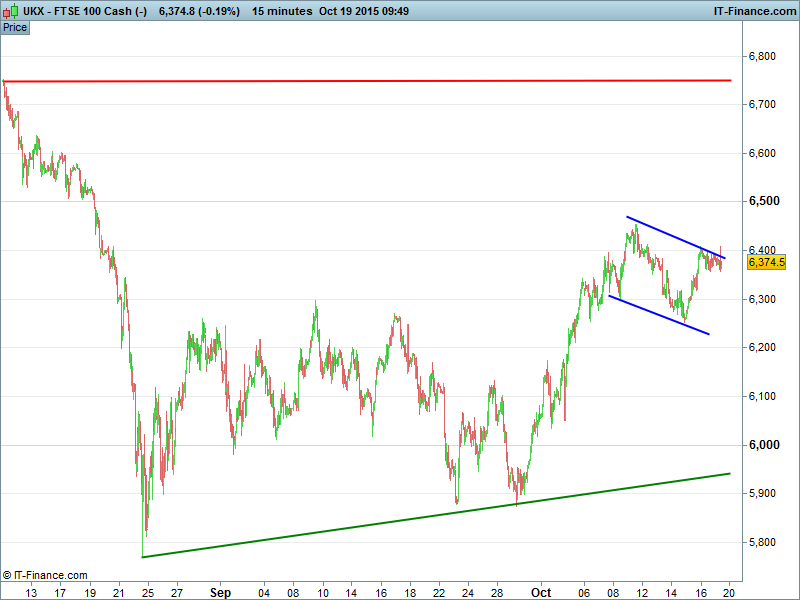Select the Price panel label
Screen dimensions: 800x600
point(15,27)
